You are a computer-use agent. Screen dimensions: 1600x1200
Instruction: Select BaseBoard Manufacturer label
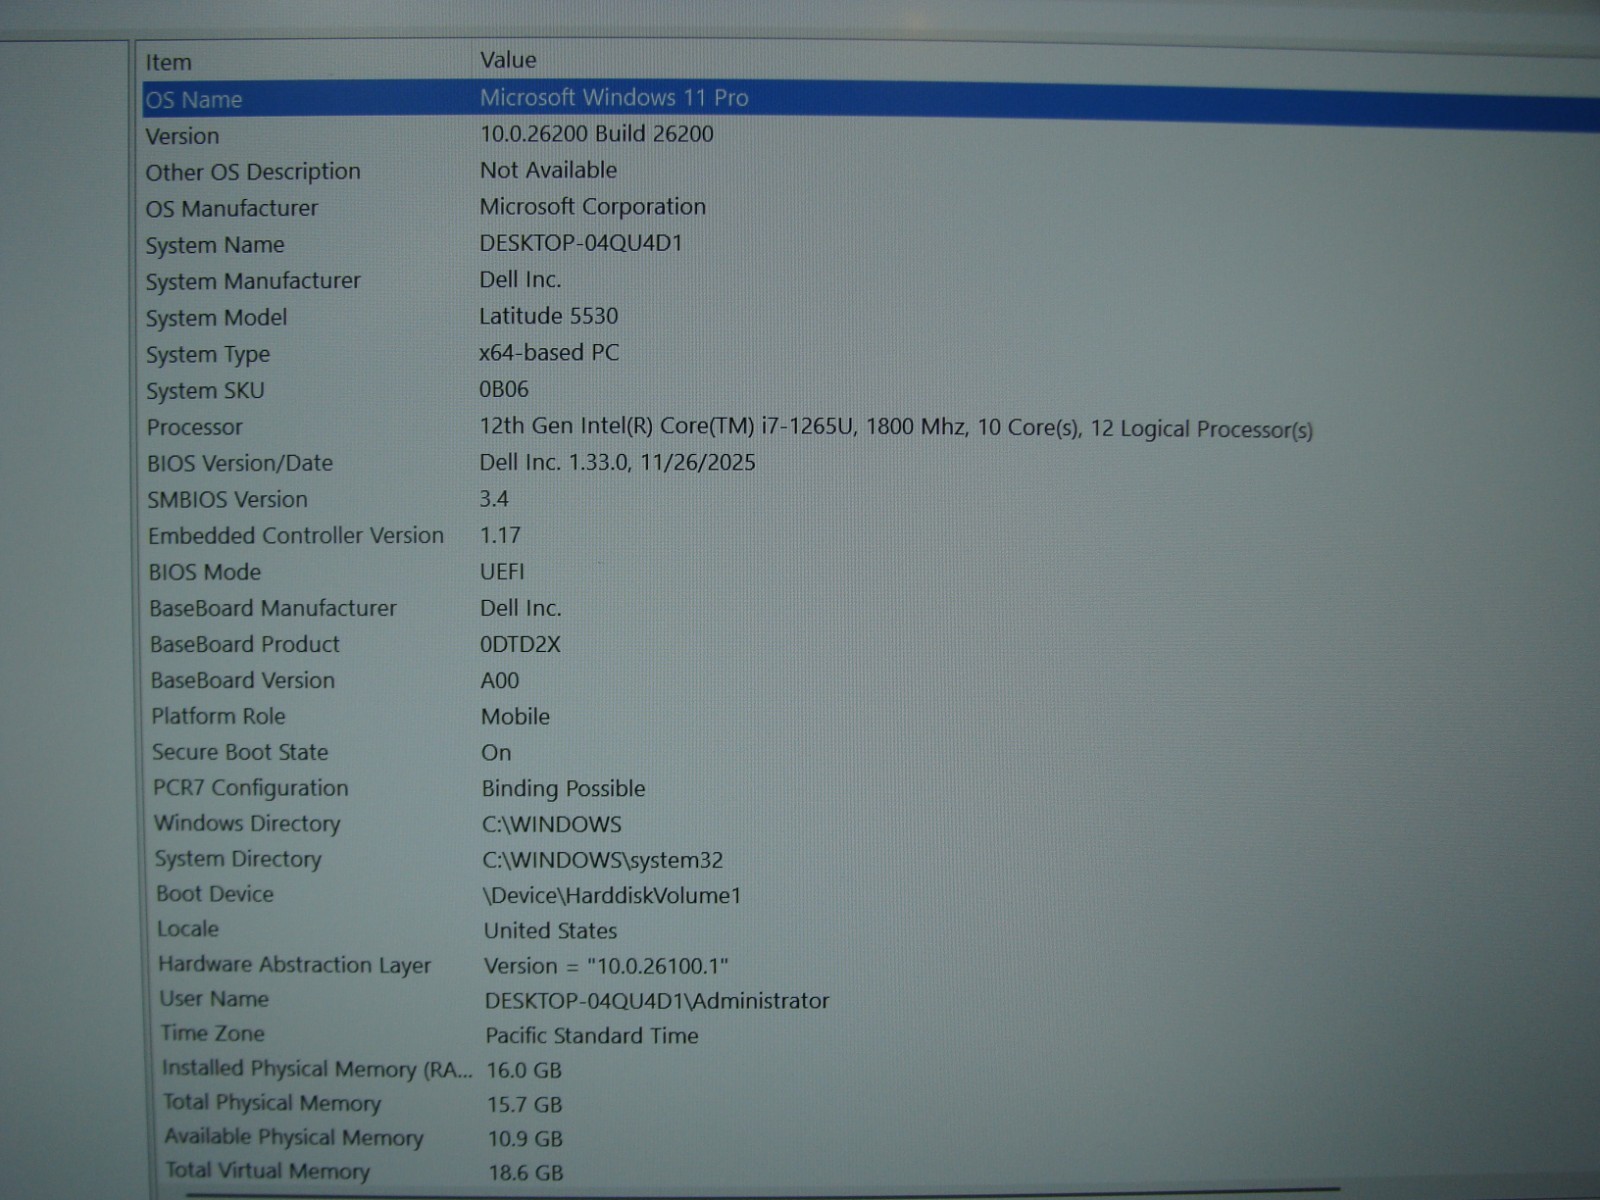click(273, 608)
